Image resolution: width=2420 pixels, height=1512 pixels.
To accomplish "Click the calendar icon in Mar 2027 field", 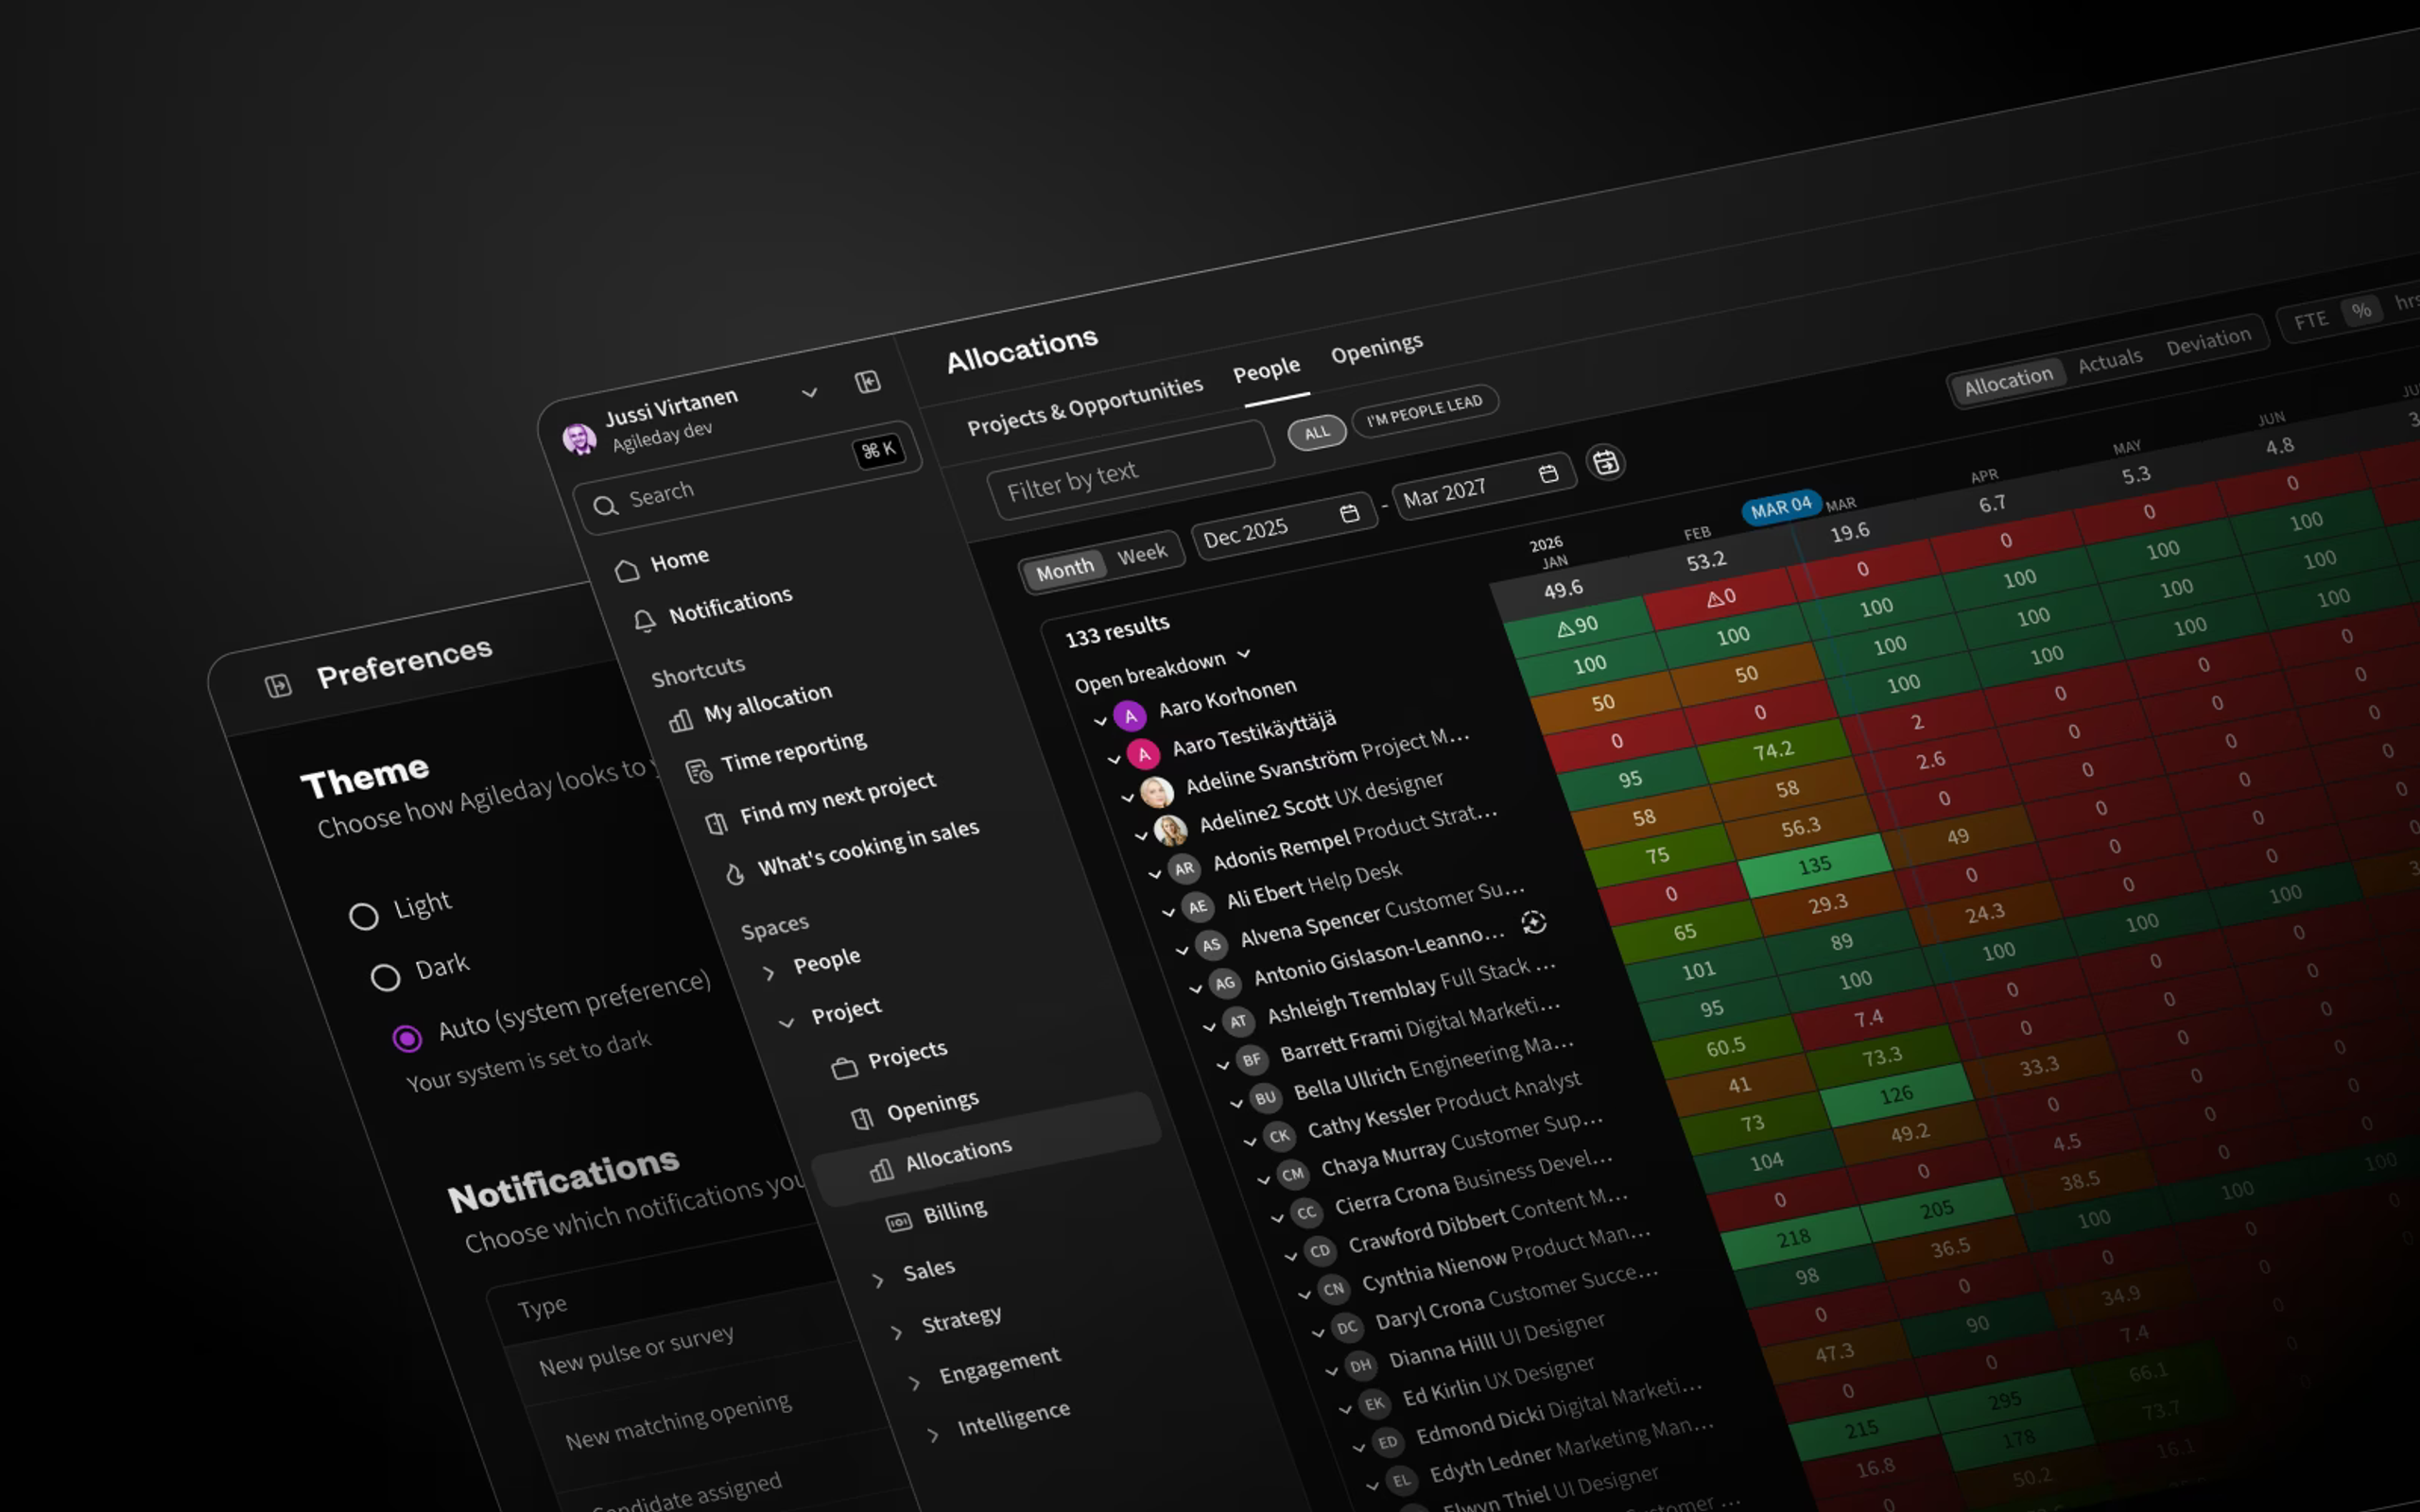I will [1548, 473].
